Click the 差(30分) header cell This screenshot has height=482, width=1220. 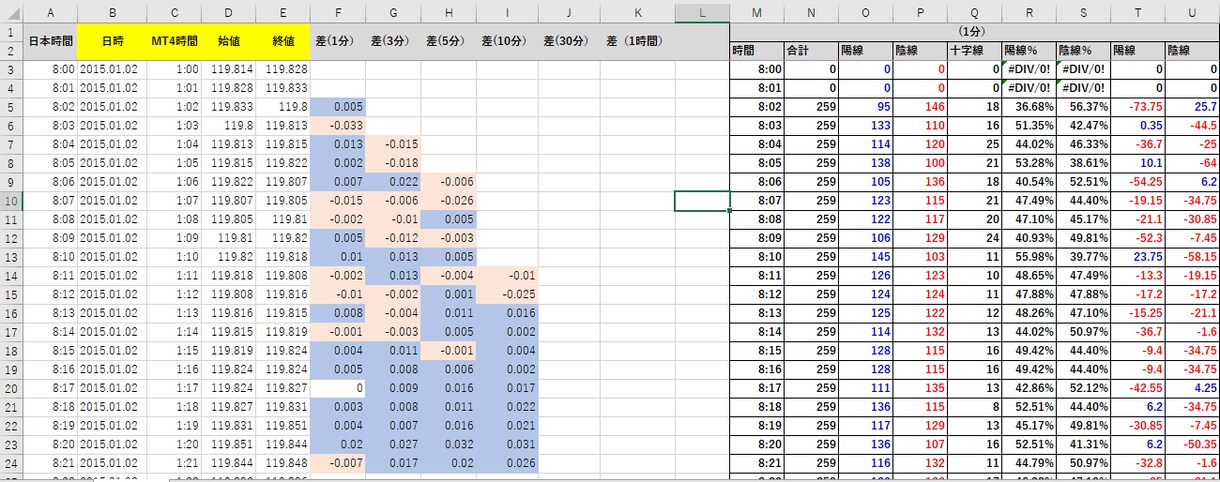pyautogui.click(x=569, y=41)
